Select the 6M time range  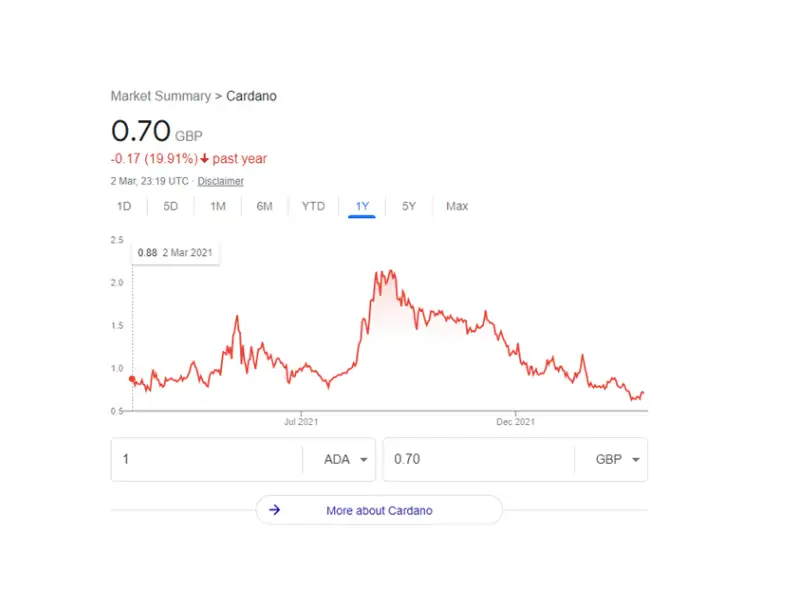[264, 206]
